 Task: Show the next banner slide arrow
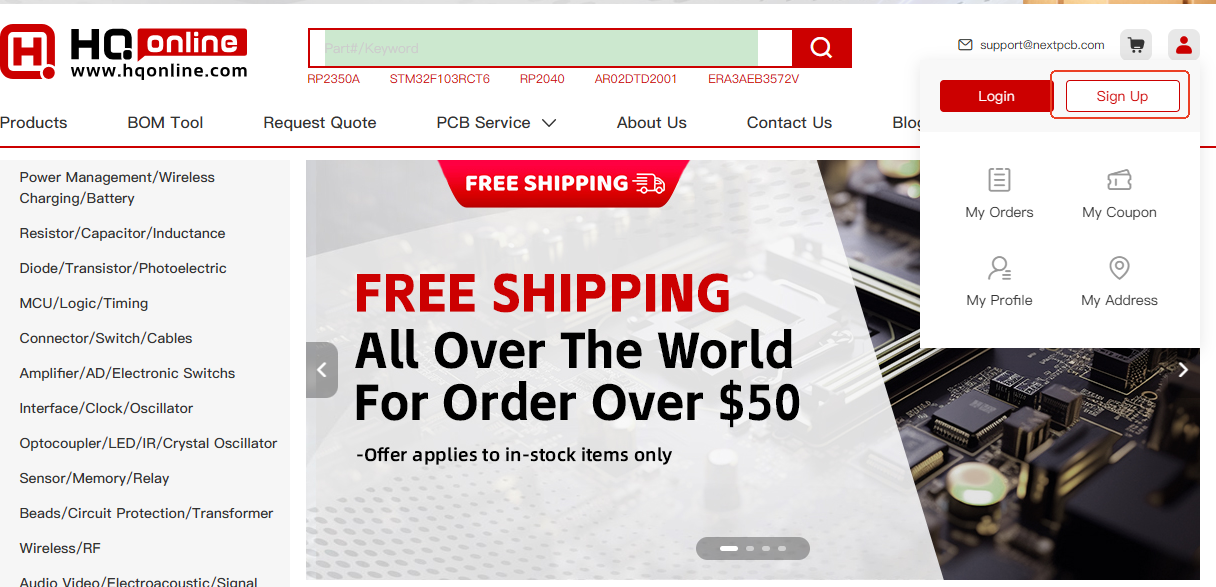(1183, 370)
